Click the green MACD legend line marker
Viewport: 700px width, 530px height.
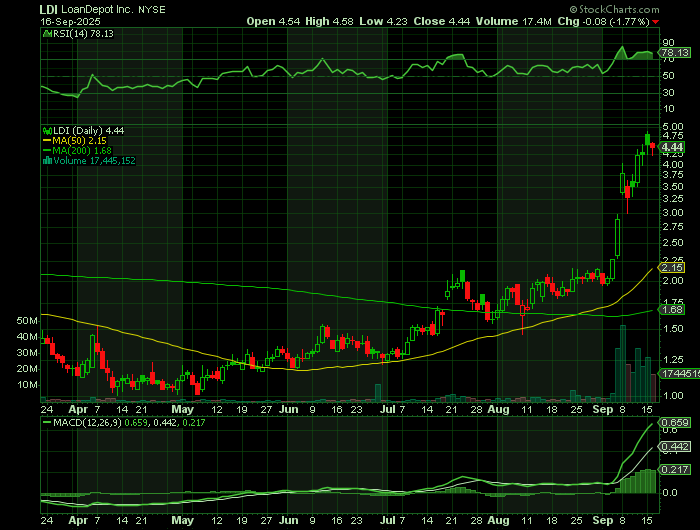tap(46, 422)
